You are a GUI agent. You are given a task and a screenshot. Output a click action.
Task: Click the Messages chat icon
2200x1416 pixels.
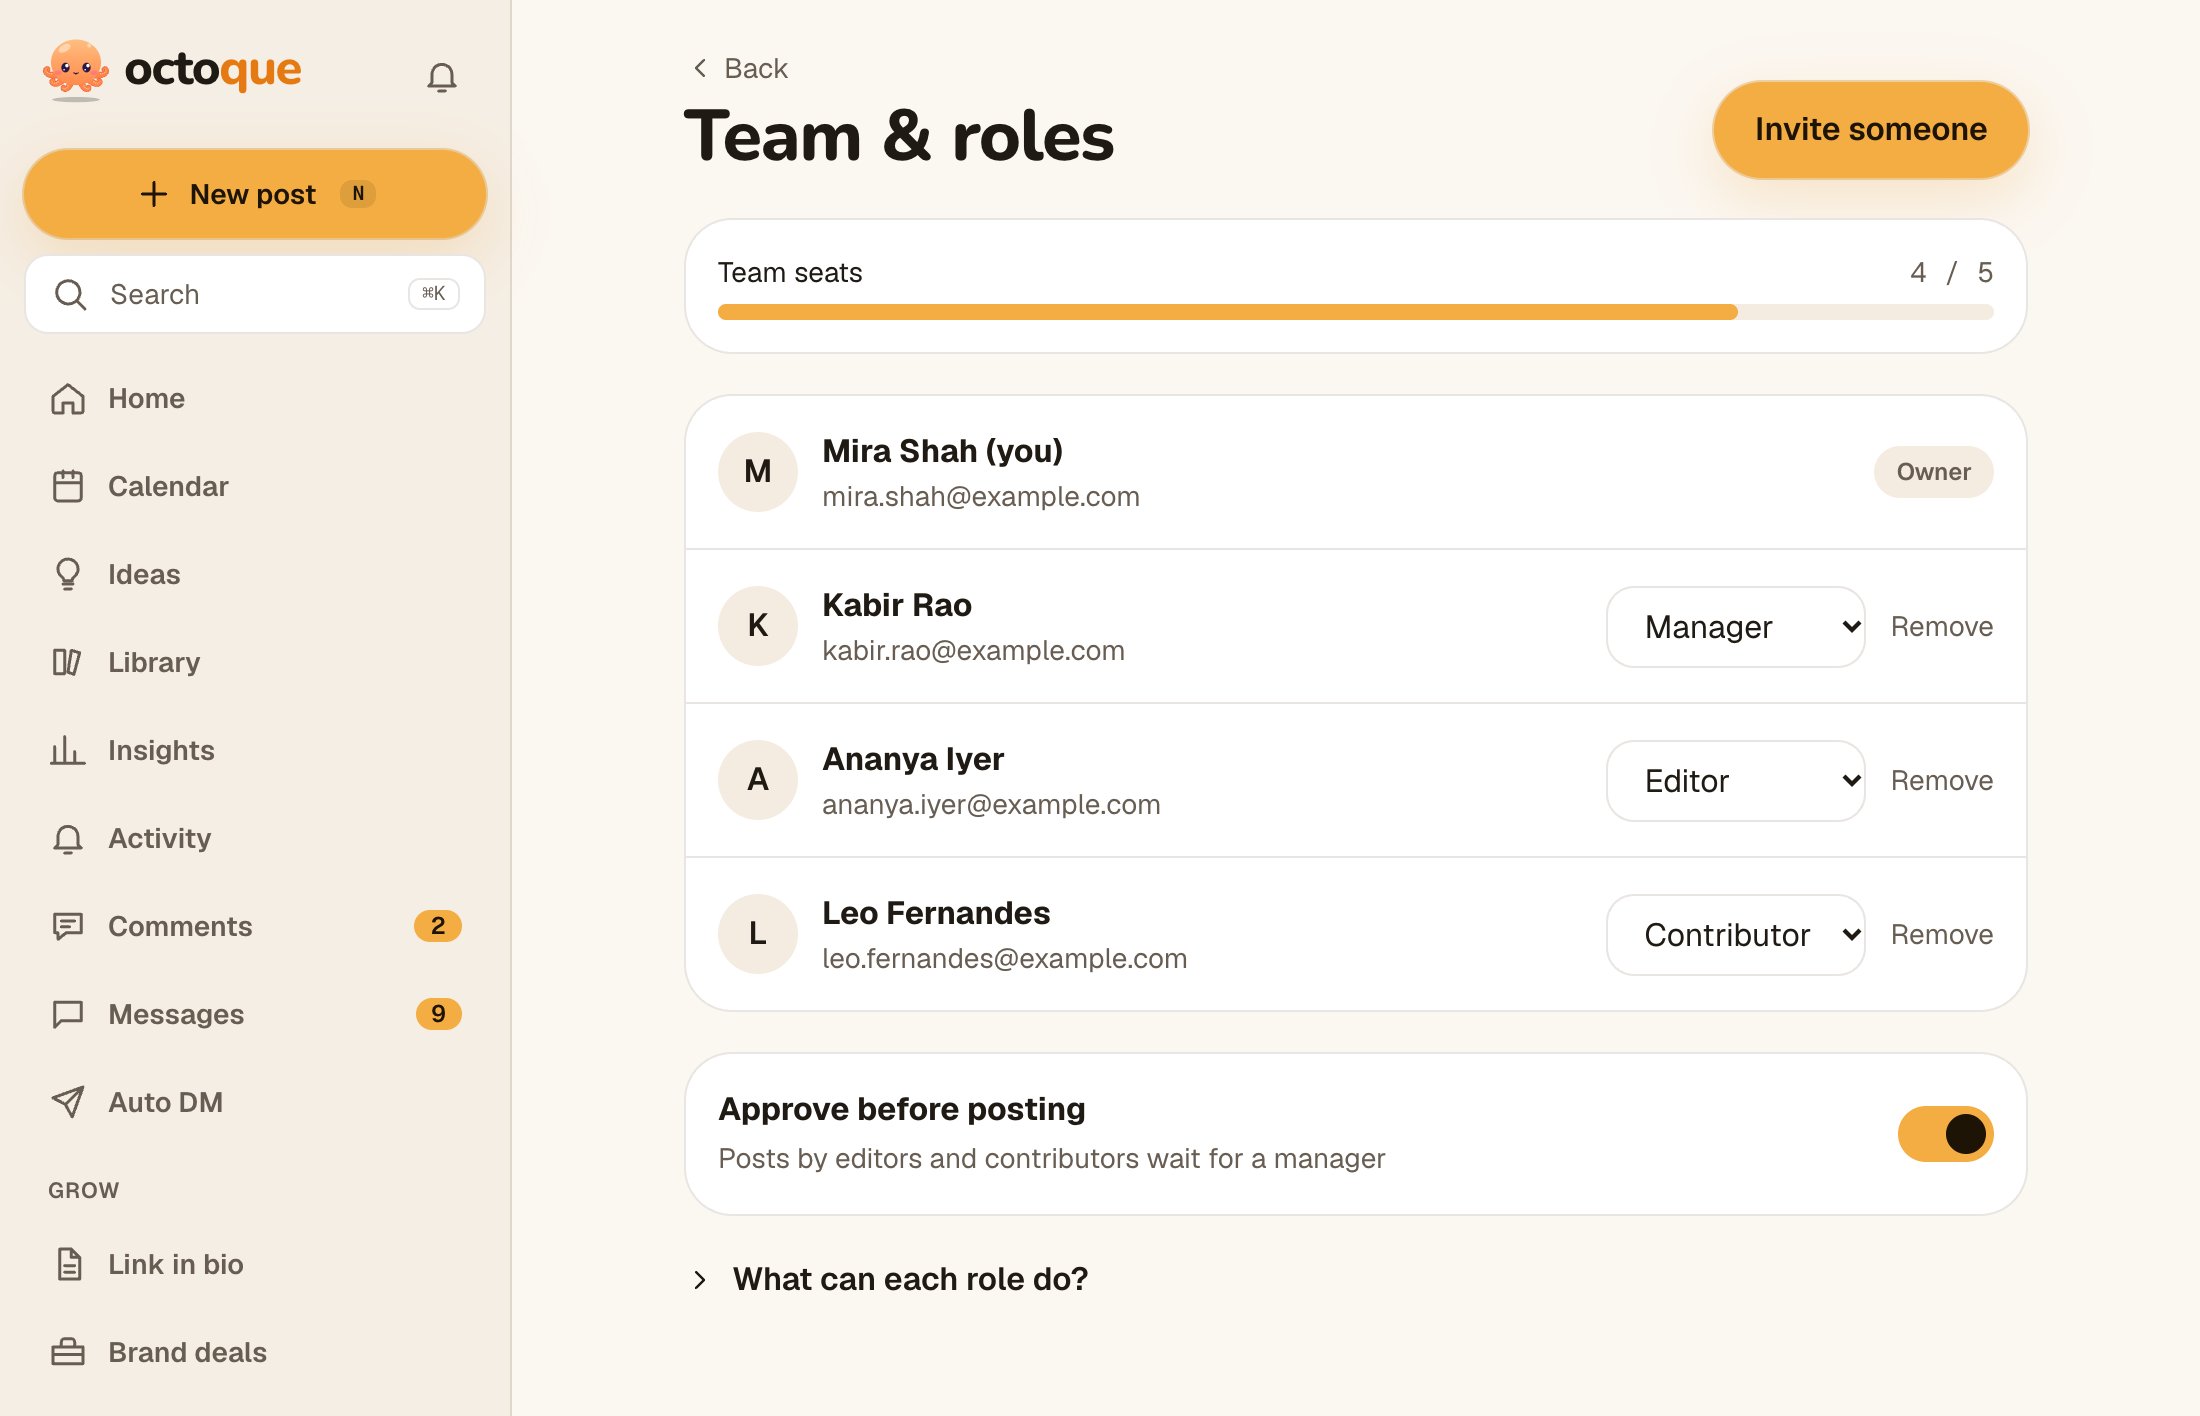(x=68, y=1014)
